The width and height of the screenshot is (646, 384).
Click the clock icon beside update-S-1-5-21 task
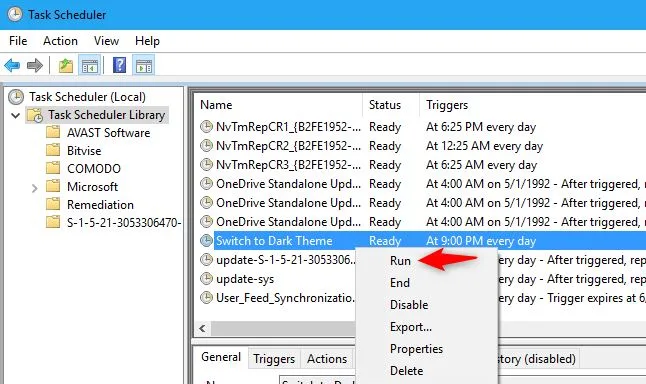click(x=206, y=260)
